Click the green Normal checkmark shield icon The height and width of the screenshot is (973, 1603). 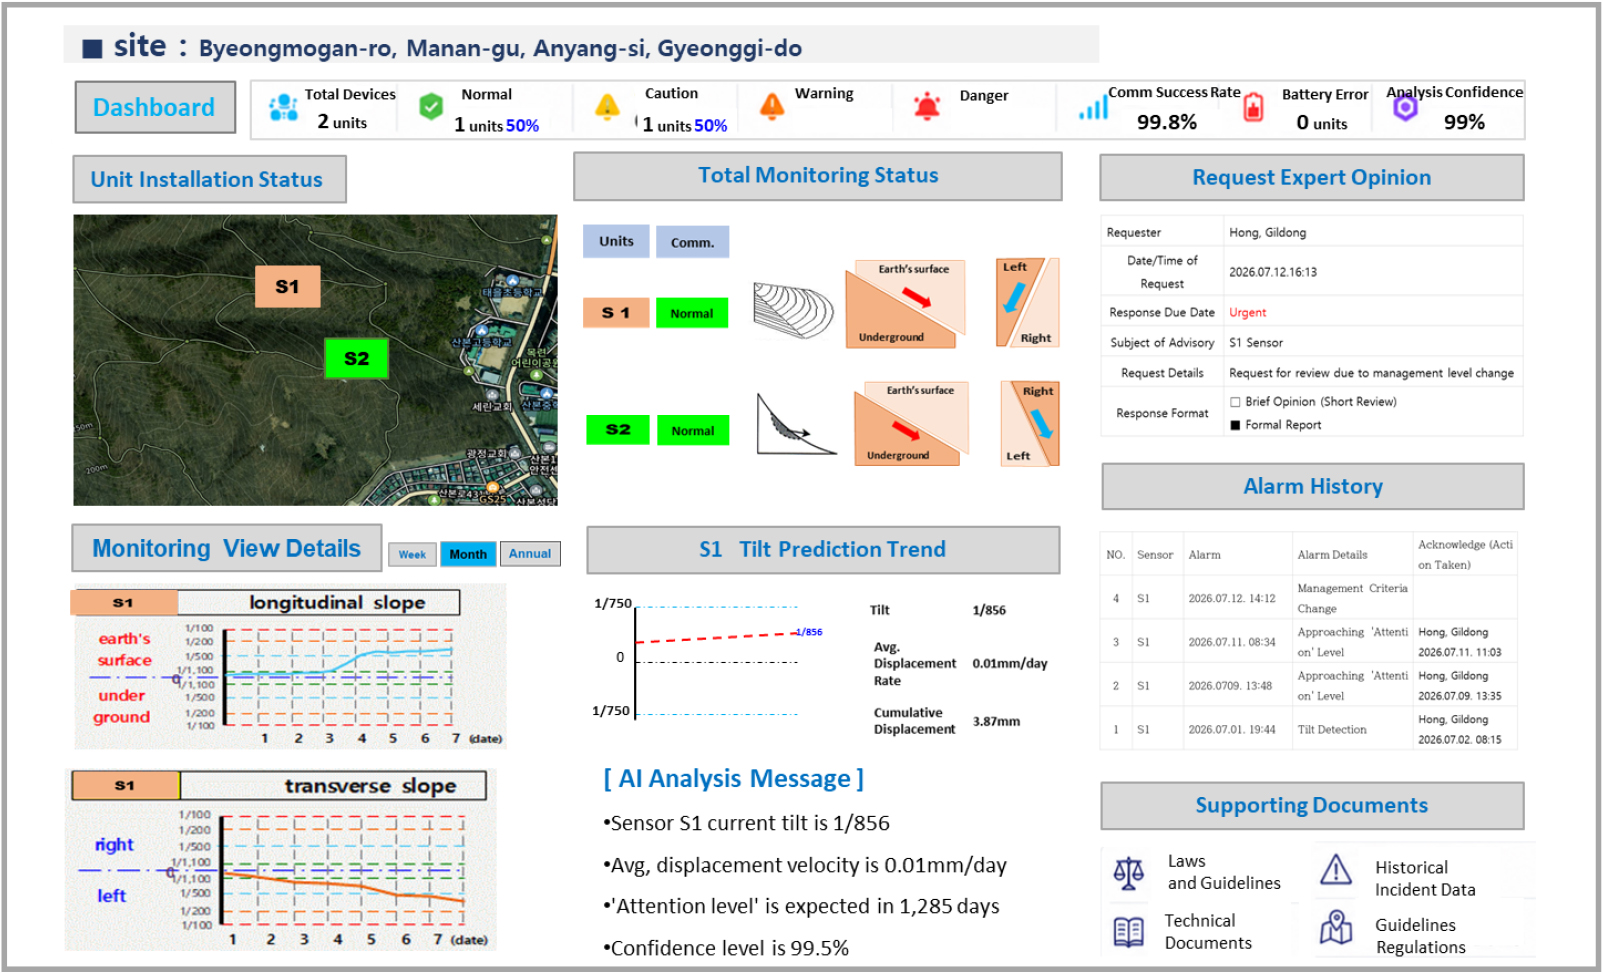[x=431, y=106]
